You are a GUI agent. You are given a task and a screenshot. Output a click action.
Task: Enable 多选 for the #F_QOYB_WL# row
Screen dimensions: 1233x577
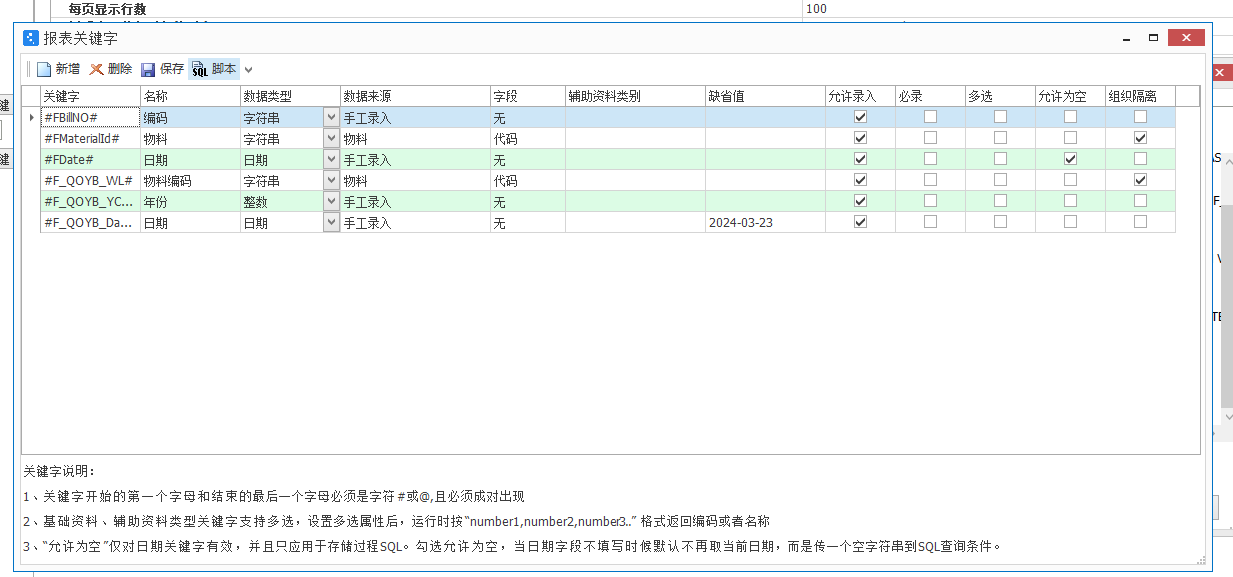1000,181
